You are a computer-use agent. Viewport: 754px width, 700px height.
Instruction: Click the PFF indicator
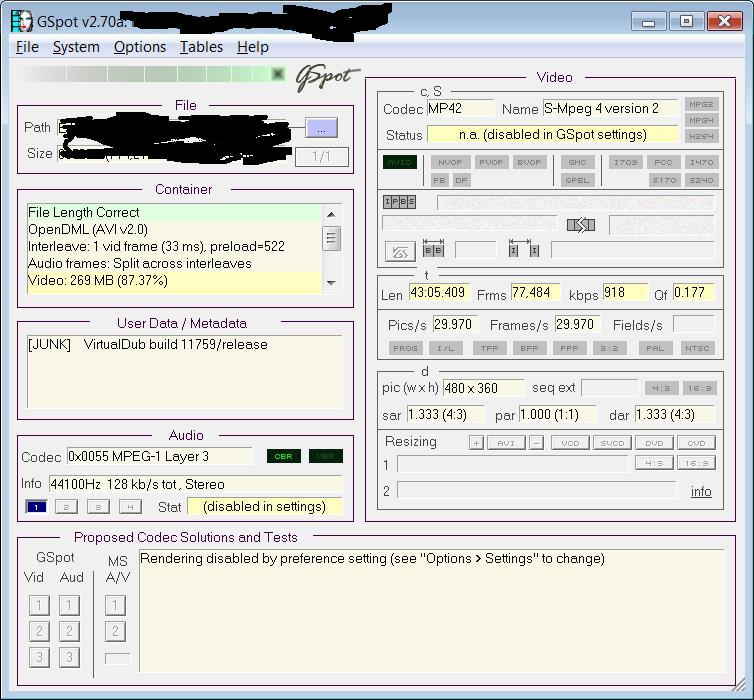(570, 348)
